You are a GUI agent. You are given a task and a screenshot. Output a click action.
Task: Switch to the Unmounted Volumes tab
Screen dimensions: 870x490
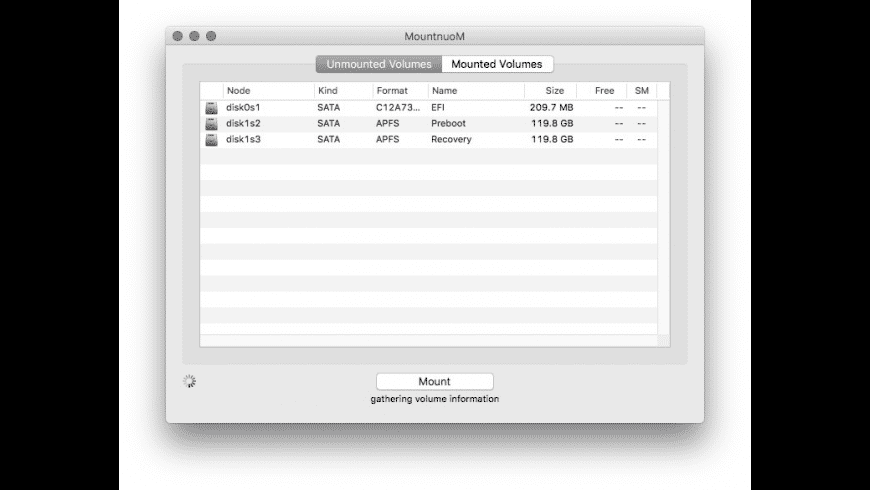coord(379,64)
